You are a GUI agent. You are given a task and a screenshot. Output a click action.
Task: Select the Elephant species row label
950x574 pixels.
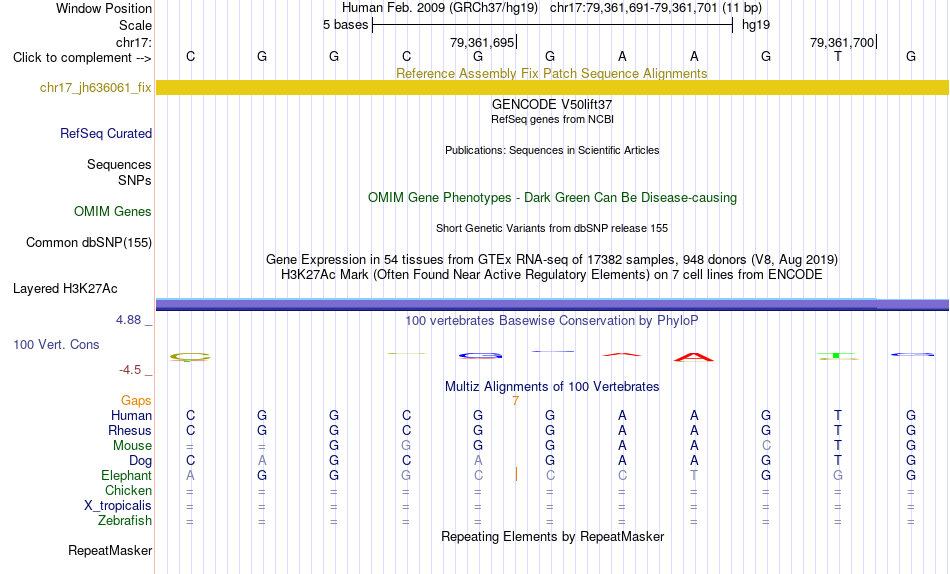pyautogui.click(x=126, y=476)
